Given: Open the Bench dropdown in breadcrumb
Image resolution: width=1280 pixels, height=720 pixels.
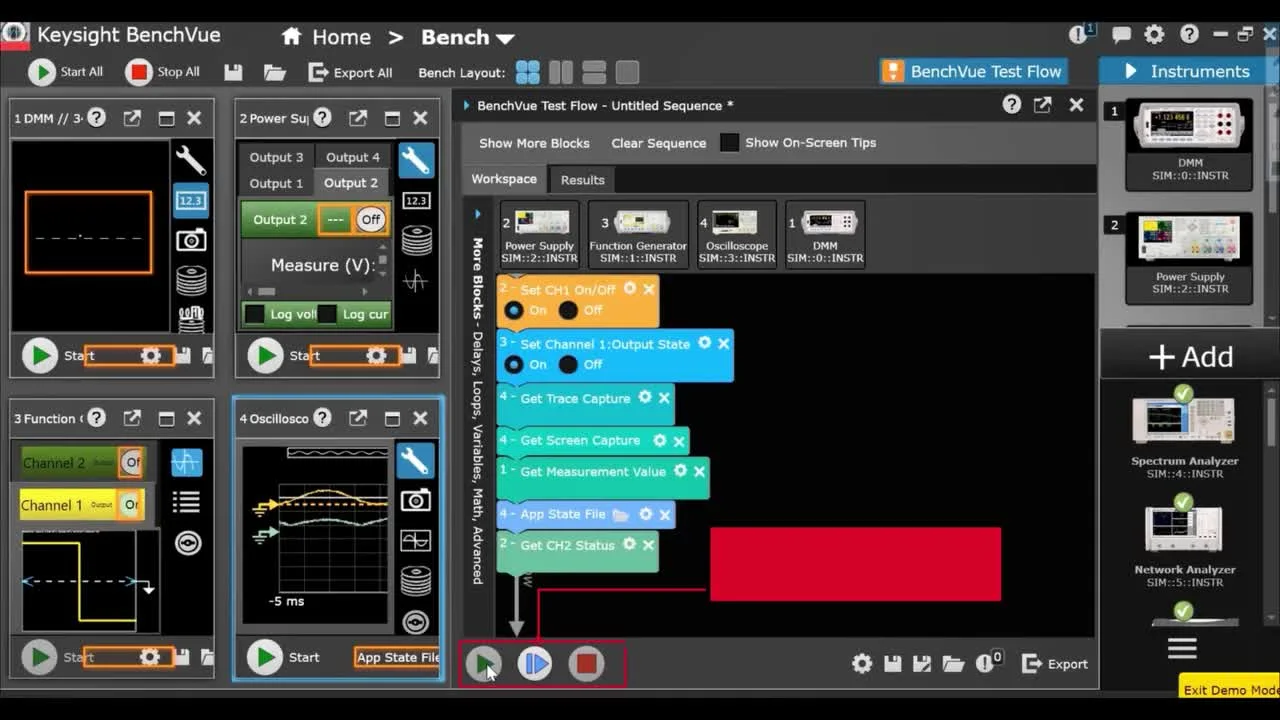Looking at the screenshot, I should (467, 37).
